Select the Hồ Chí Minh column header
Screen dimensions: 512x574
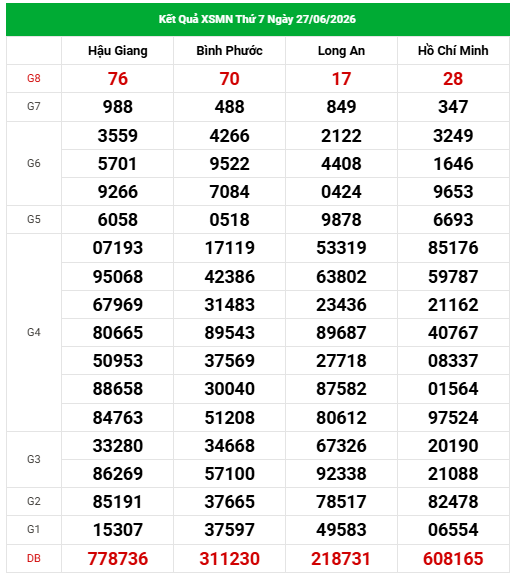(x=453, y=51)
